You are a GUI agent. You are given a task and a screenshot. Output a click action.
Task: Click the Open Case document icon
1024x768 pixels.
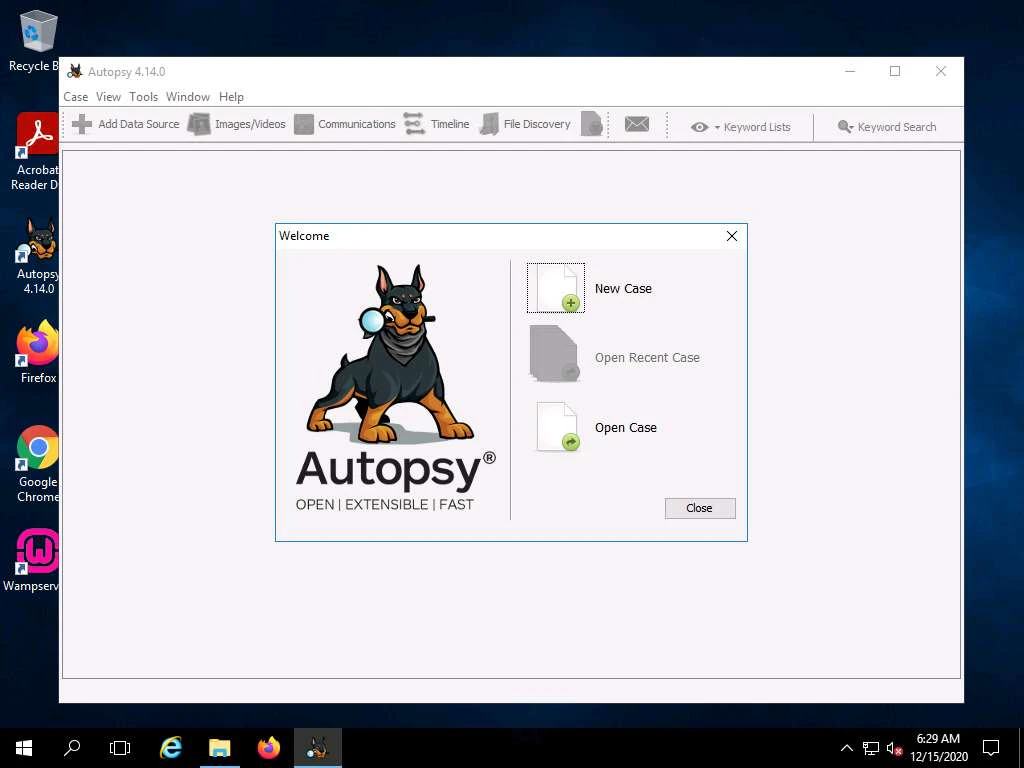click(x=557, y=427)
